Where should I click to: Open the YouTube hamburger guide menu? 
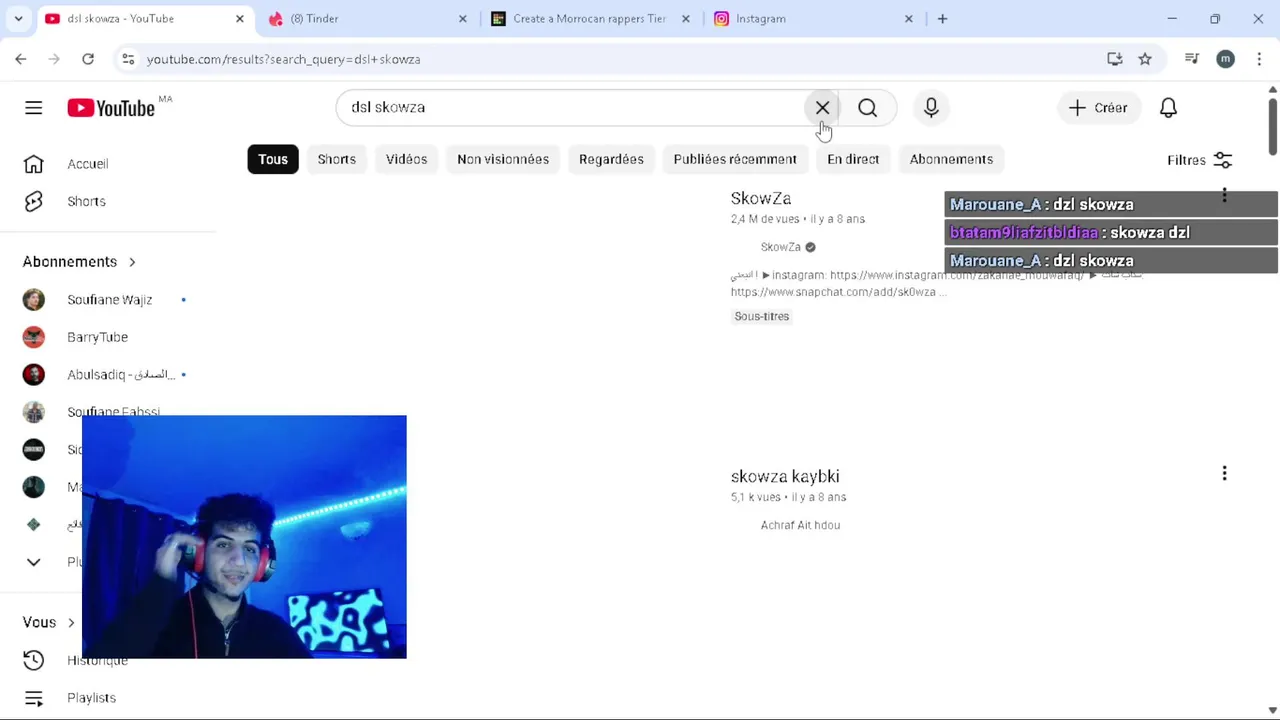click(34, 108)
